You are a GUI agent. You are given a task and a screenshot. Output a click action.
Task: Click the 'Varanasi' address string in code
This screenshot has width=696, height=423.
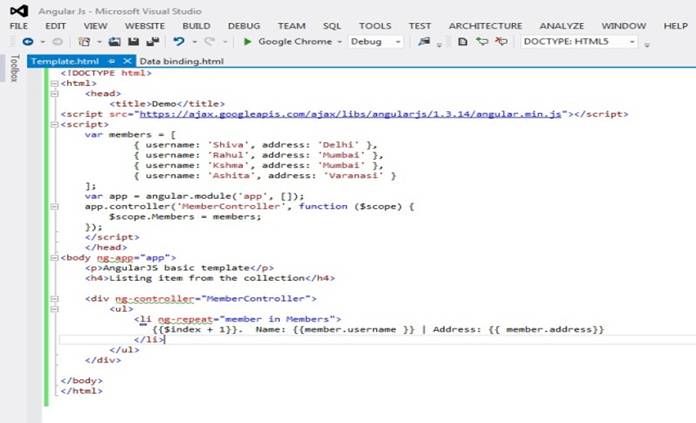pyautogui.click(x=353, y=175)
